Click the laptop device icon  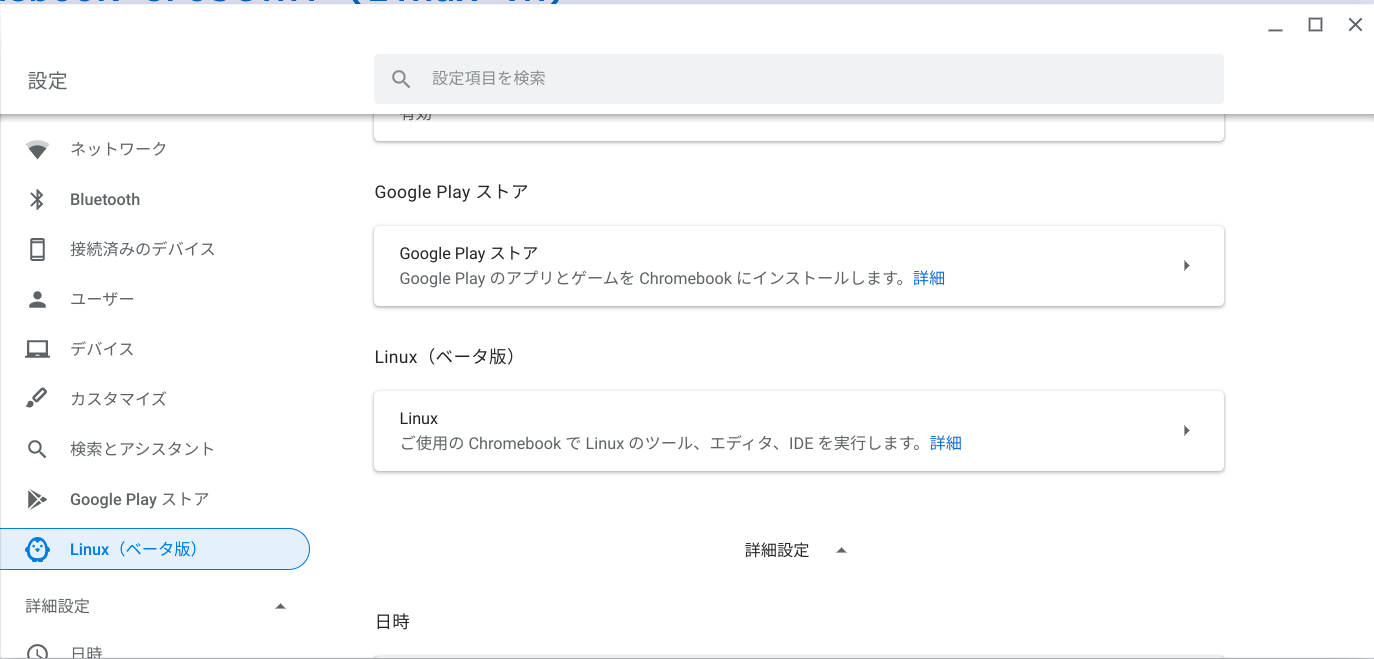coord(37,349)
